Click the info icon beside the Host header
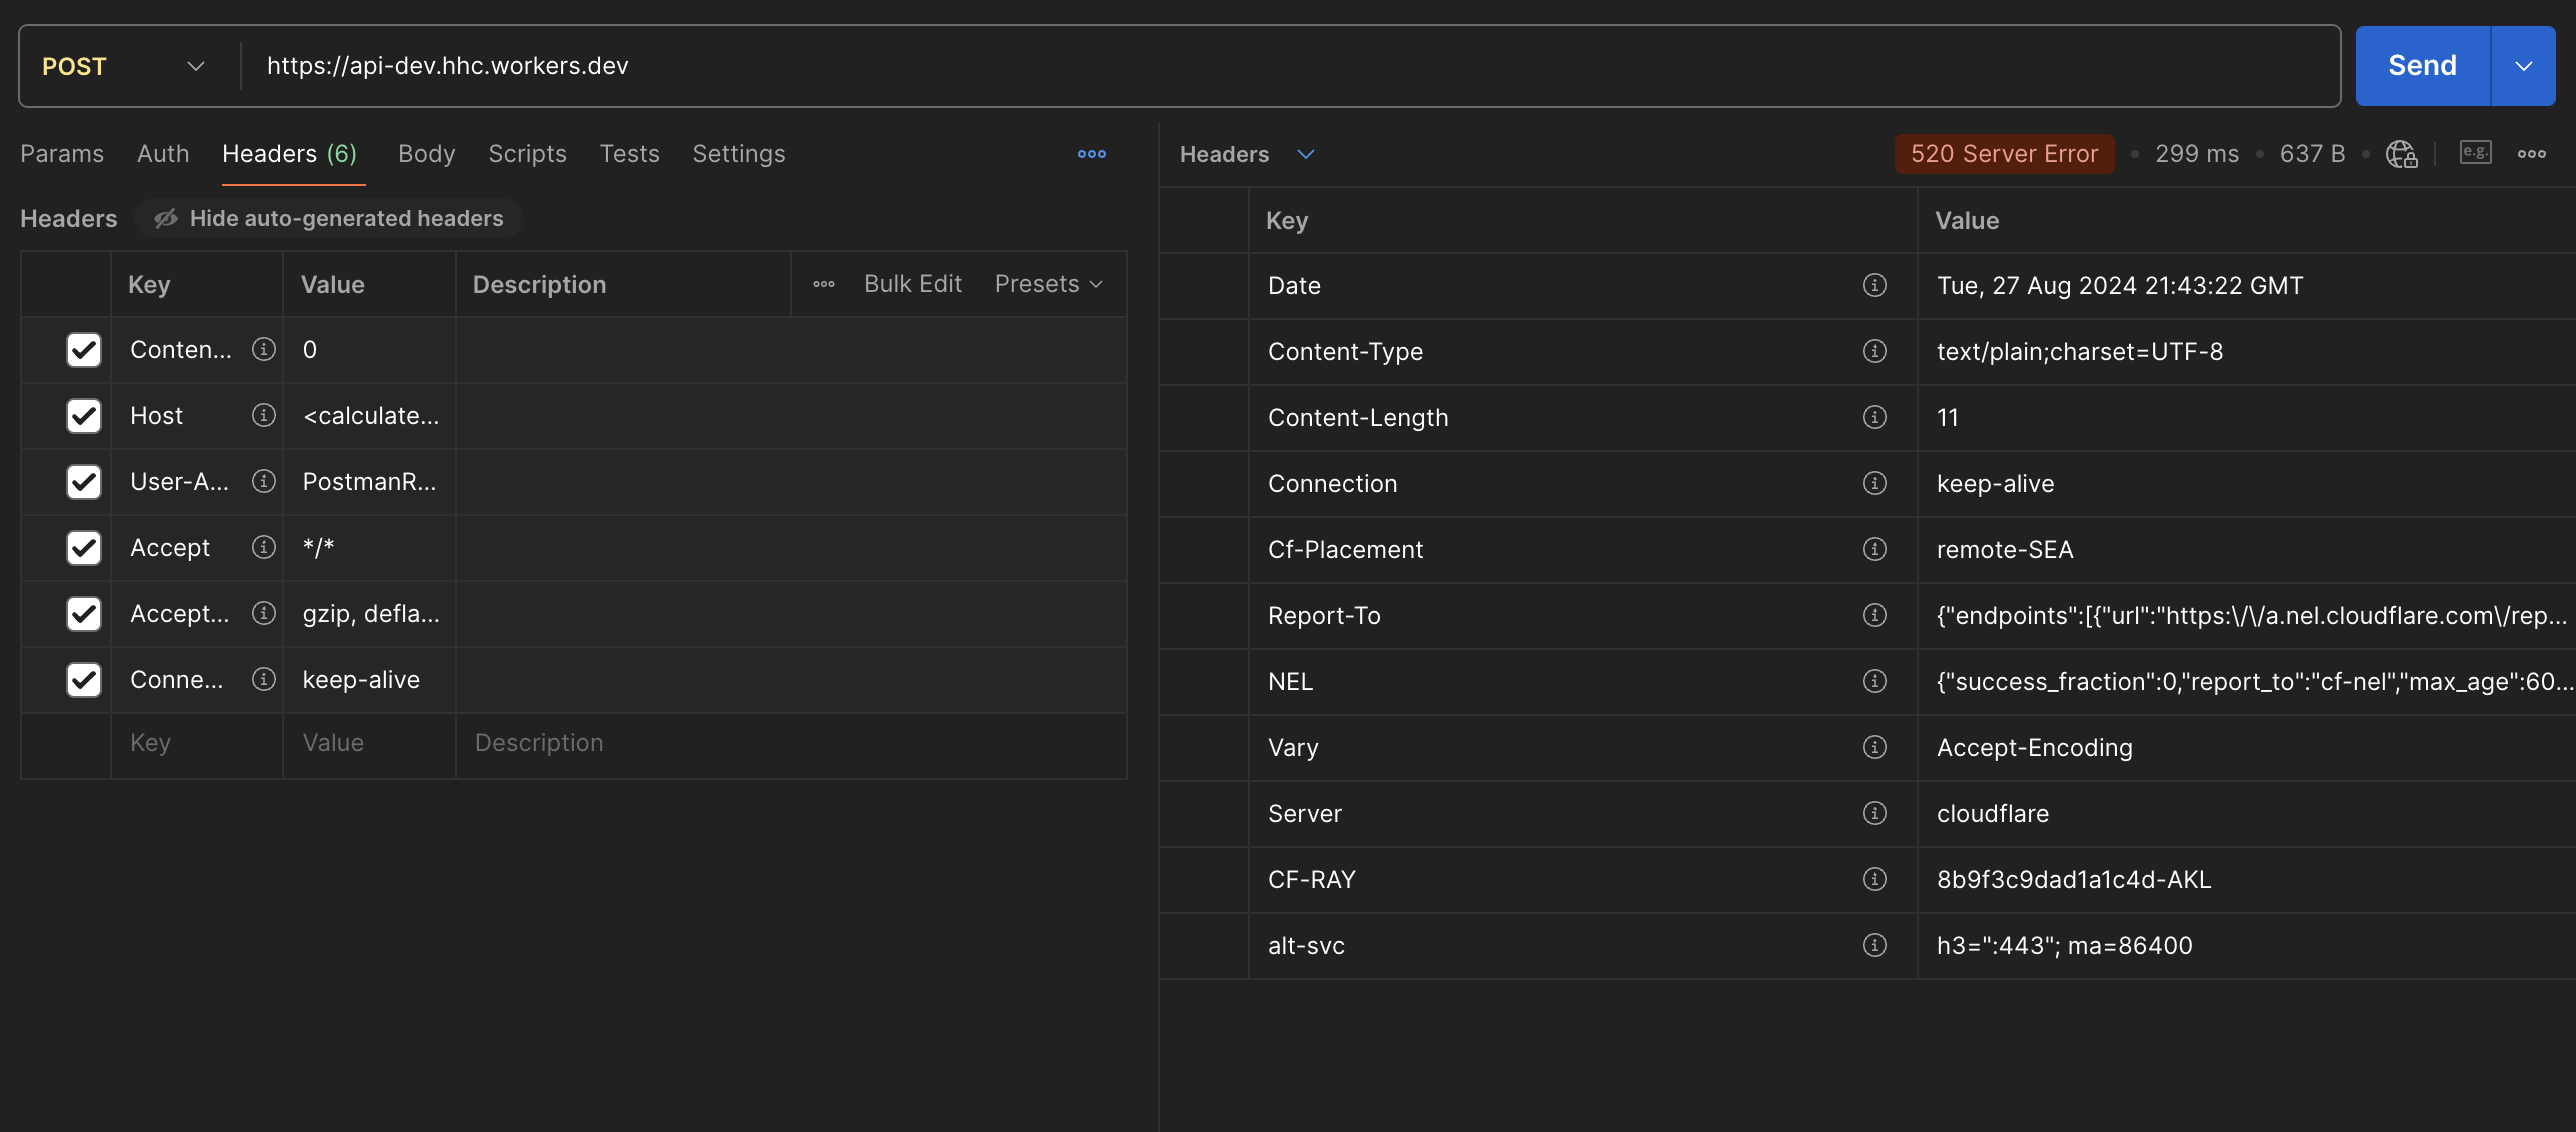The width and height of the screenshot is (2576, 1132). tap(263, 416)
